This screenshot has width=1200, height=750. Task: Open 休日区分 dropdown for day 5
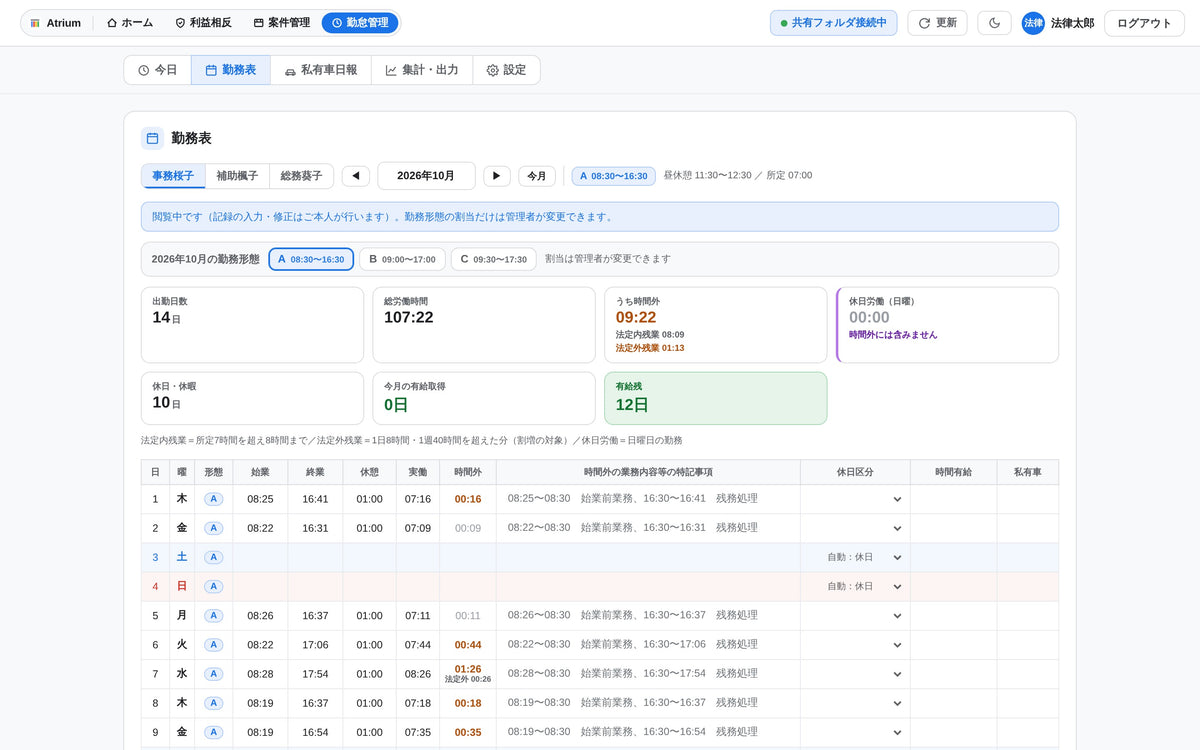(855, 616)
